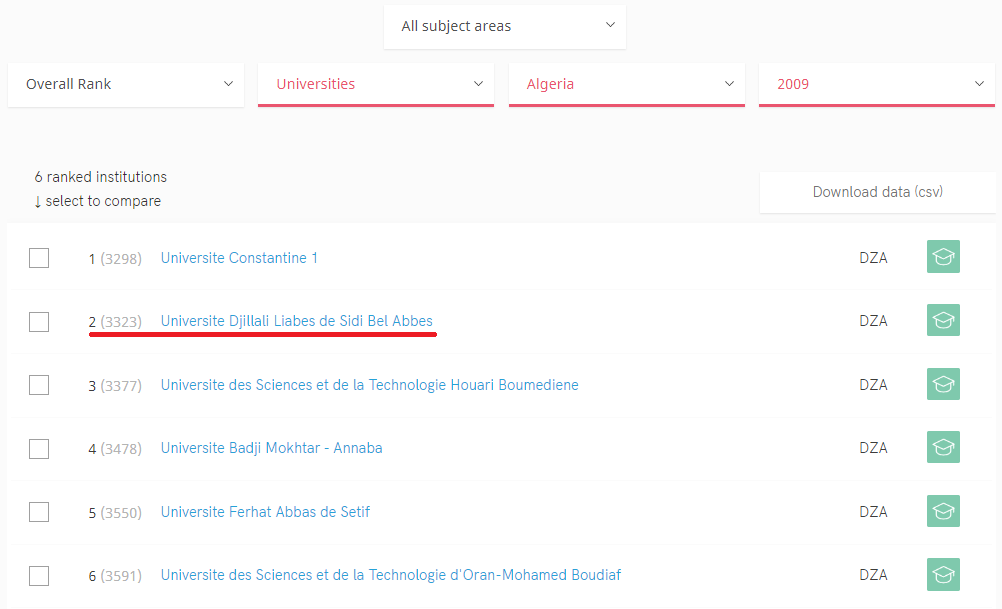Click graduation cap icon for Houari Boumediene university
1002x609 pixels.
pyautogui.click(x=943, y=384)
